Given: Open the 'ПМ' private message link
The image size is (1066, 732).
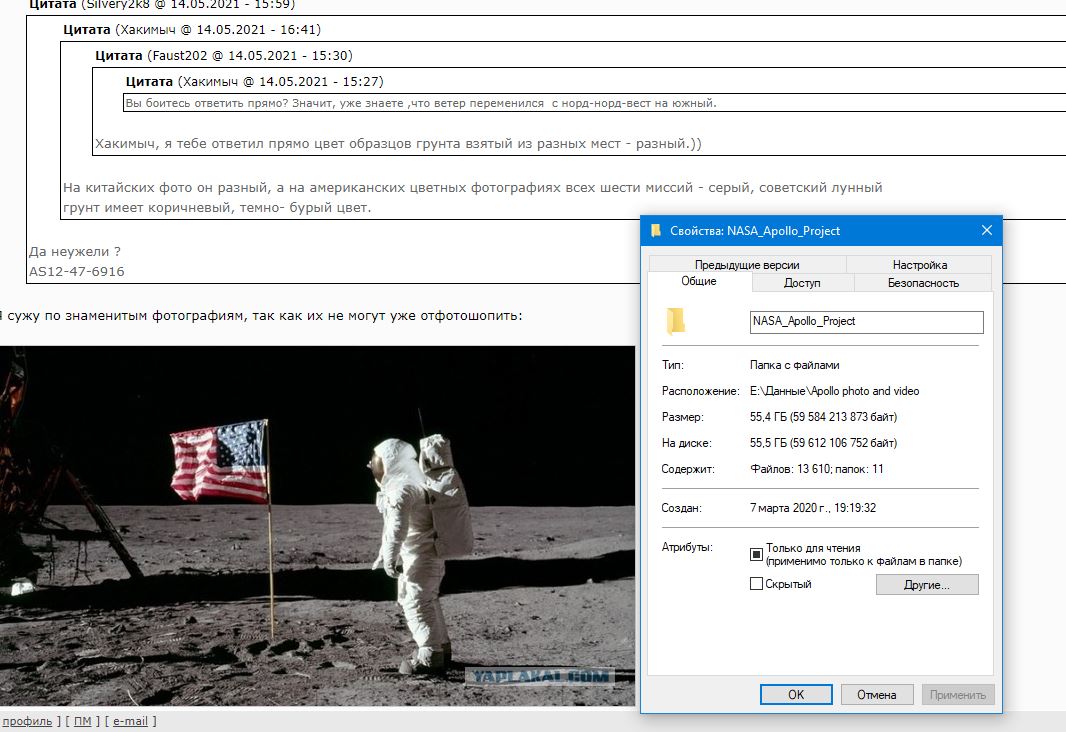Looking at the screenshot, I should pyautogui.click(x=82, y=721).
